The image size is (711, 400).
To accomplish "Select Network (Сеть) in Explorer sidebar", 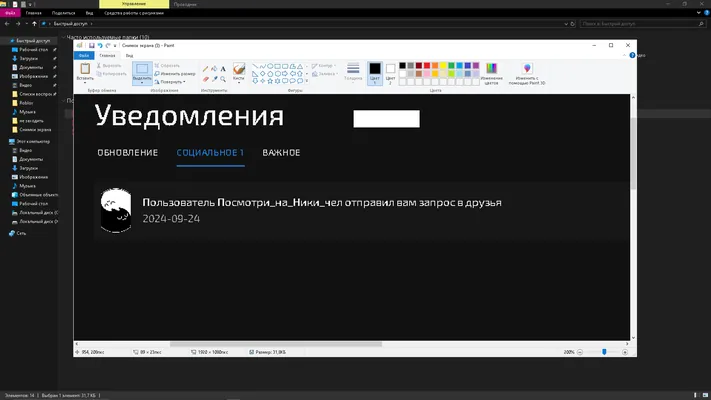I will coord(21,233).
